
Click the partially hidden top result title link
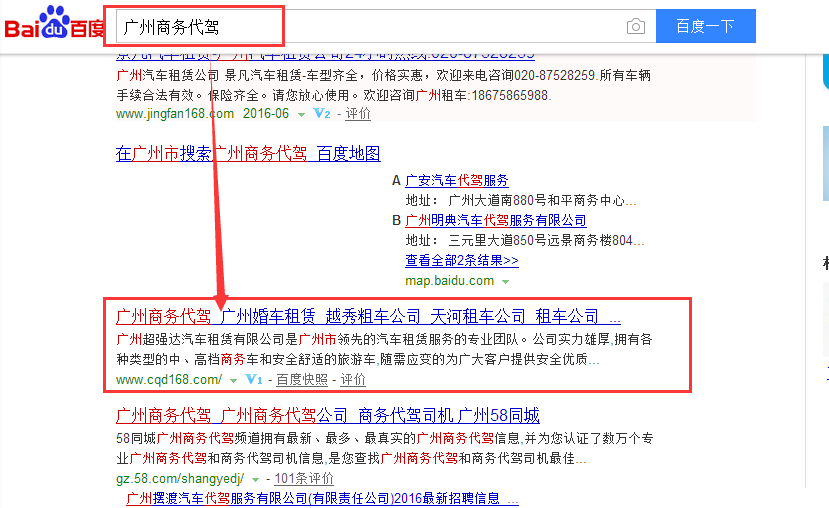click(325, 56)
